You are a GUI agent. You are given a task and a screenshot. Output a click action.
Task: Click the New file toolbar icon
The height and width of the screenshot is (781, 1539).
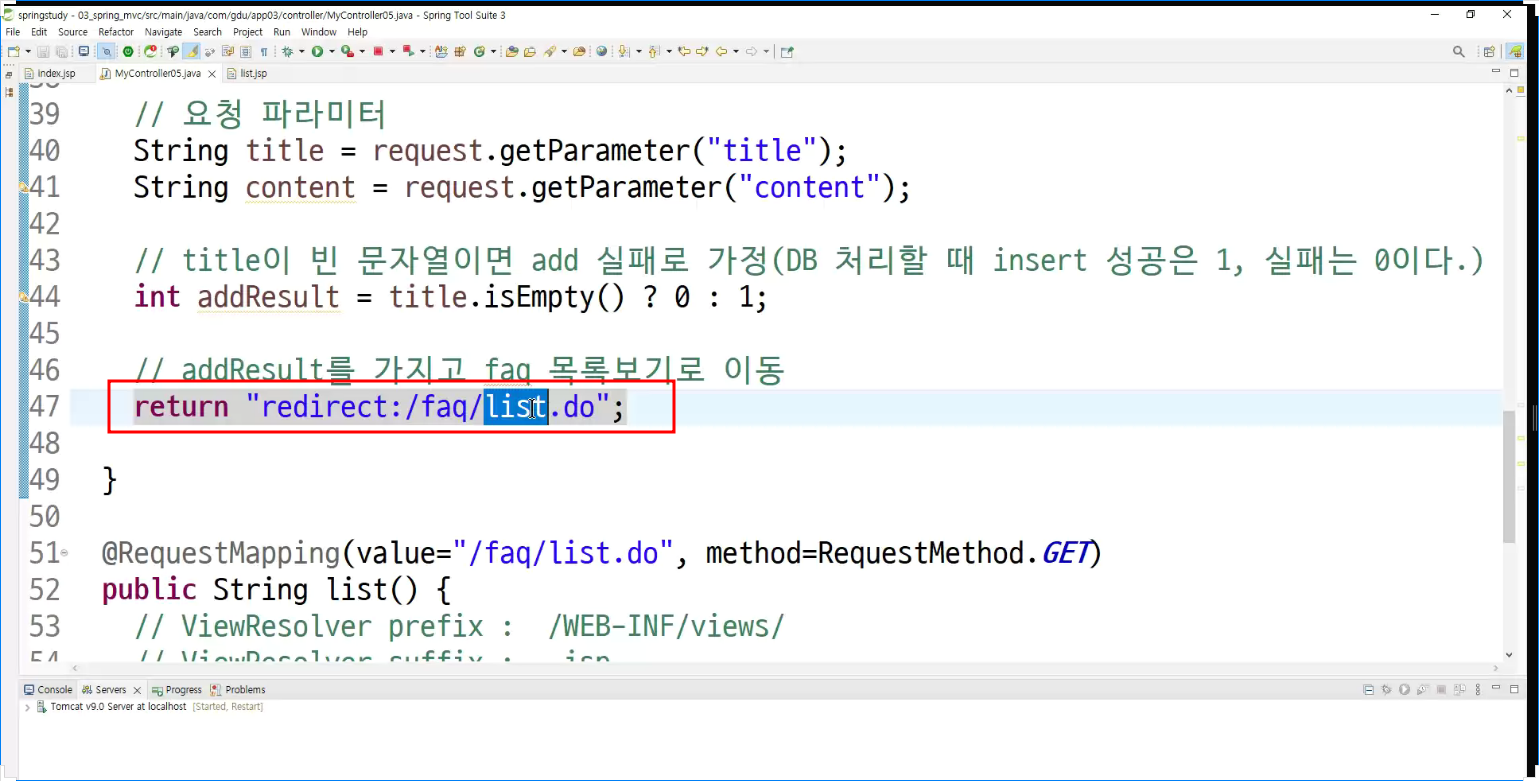click(13, 51)
